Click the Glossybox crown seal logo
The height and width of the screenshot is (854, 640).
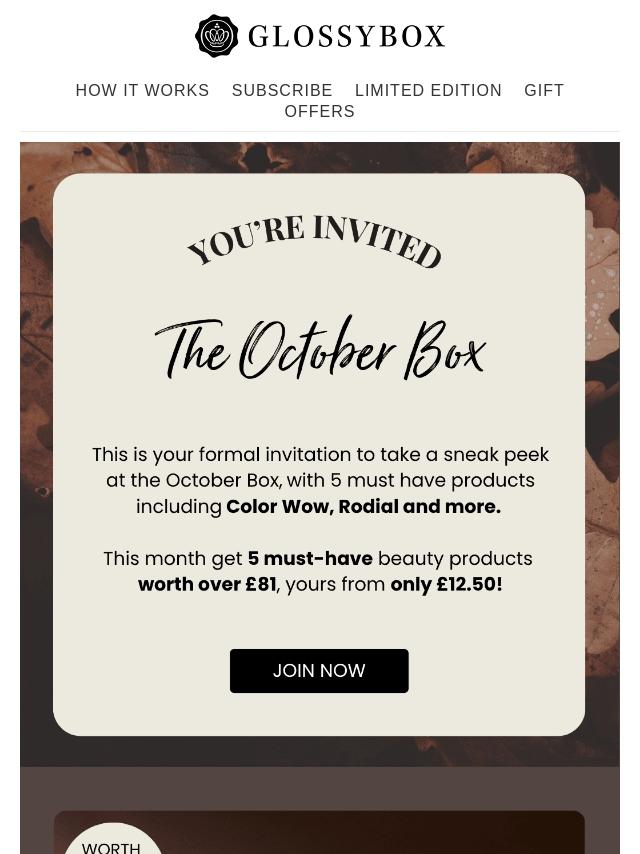[217, 36]
